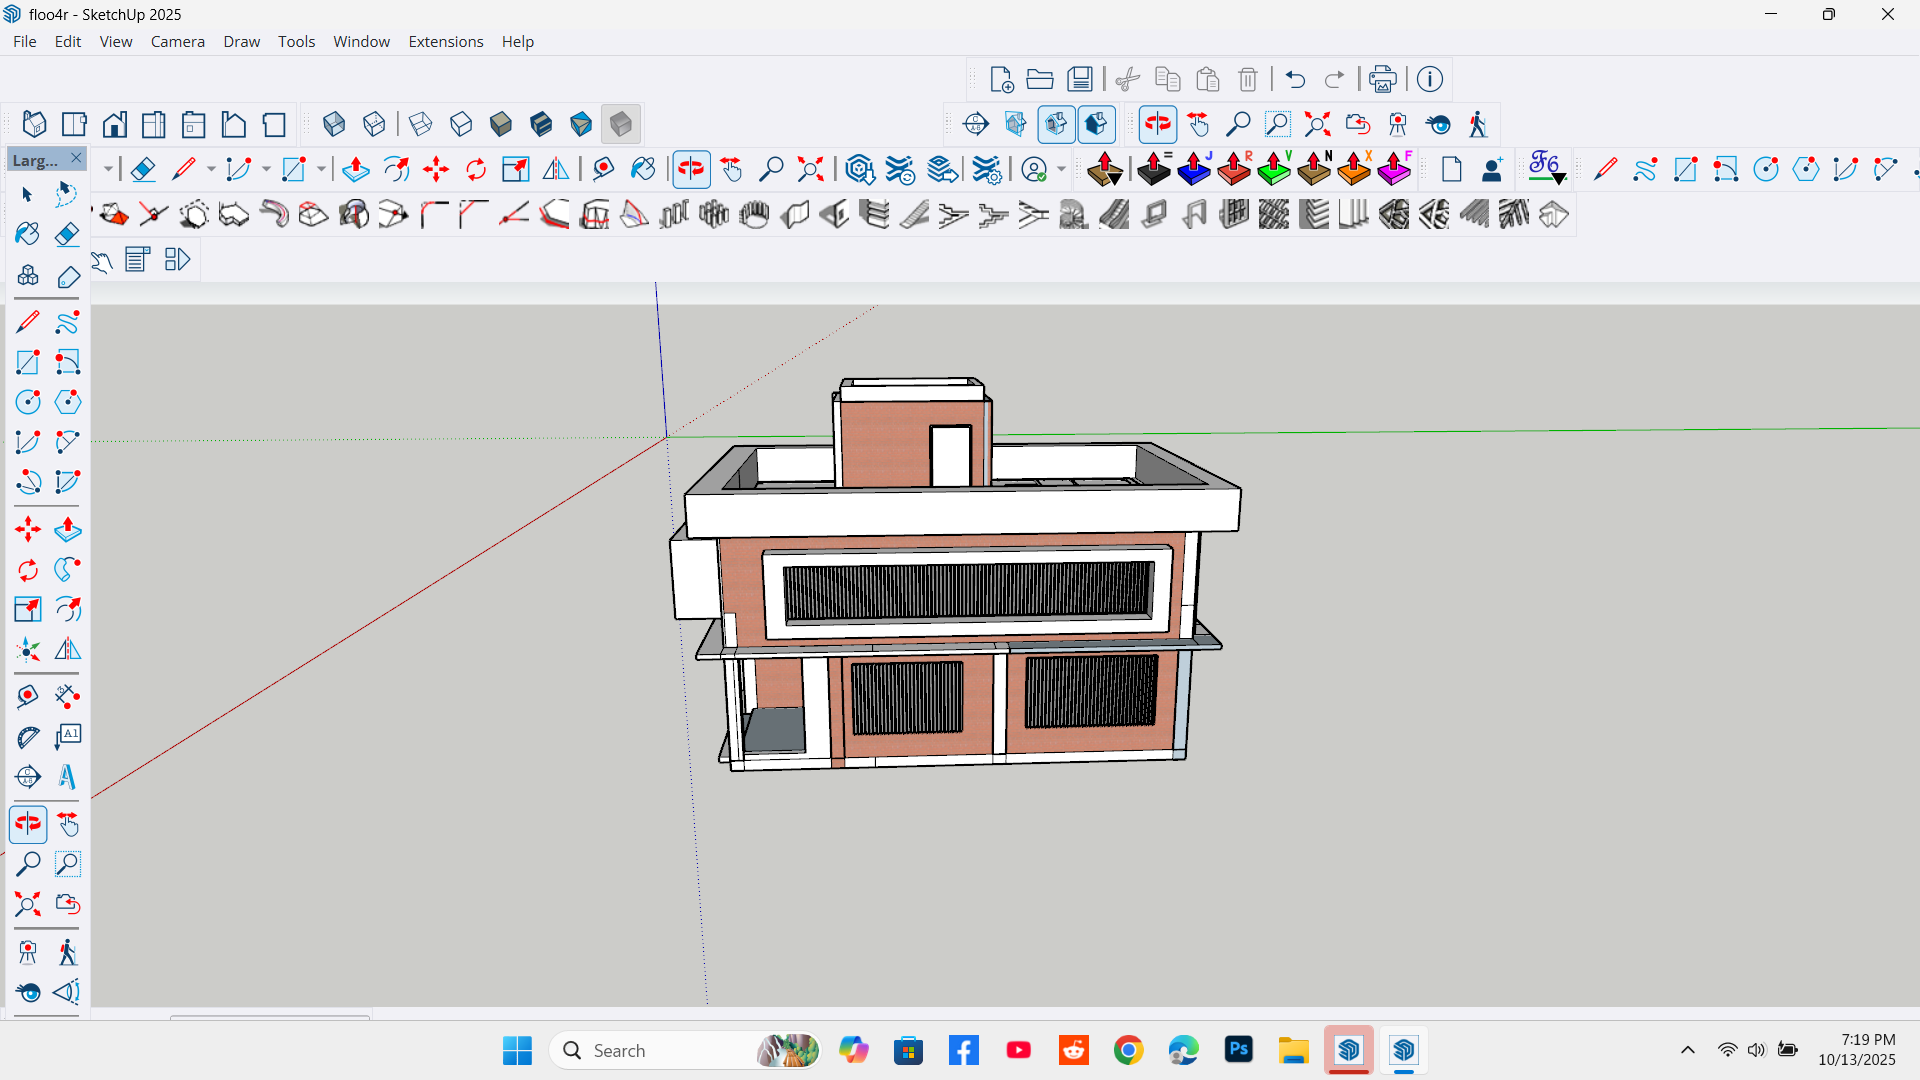Open the Arc tools dropdown
The width and height of the screenshot is (1920, 1080).
[x=265, y=168]
